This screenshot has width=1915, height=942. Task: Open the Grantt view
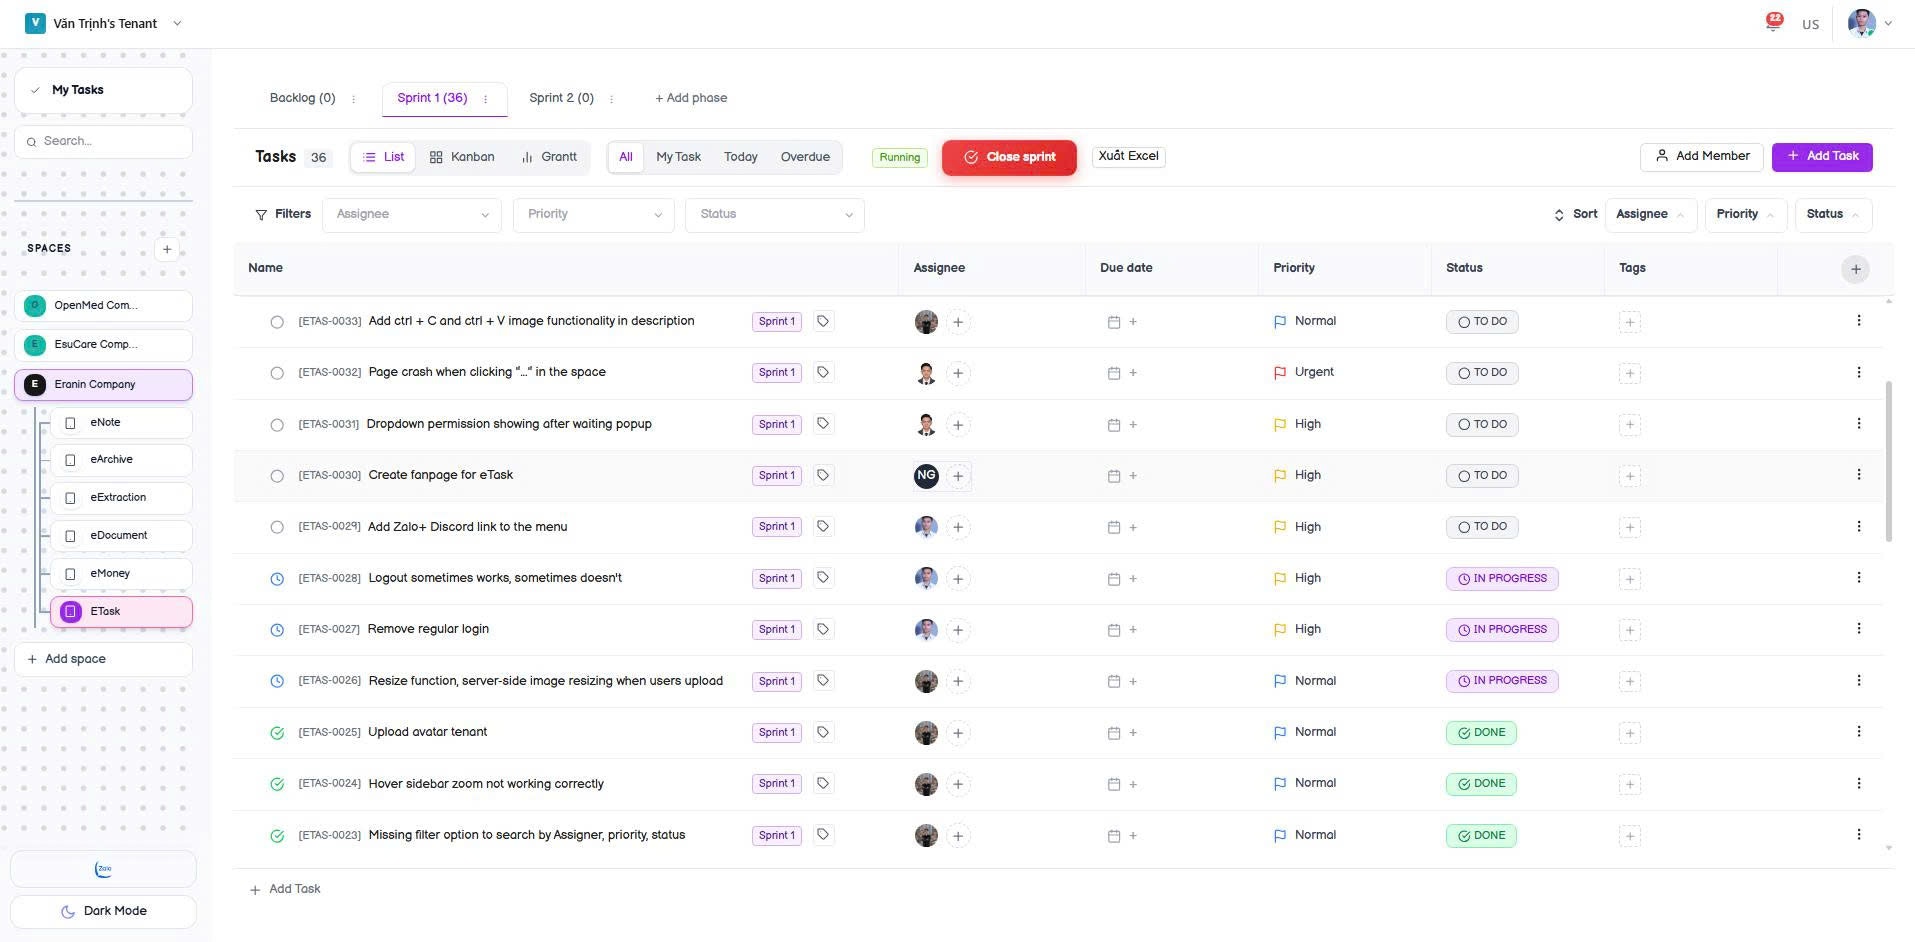tap(549, 157)
